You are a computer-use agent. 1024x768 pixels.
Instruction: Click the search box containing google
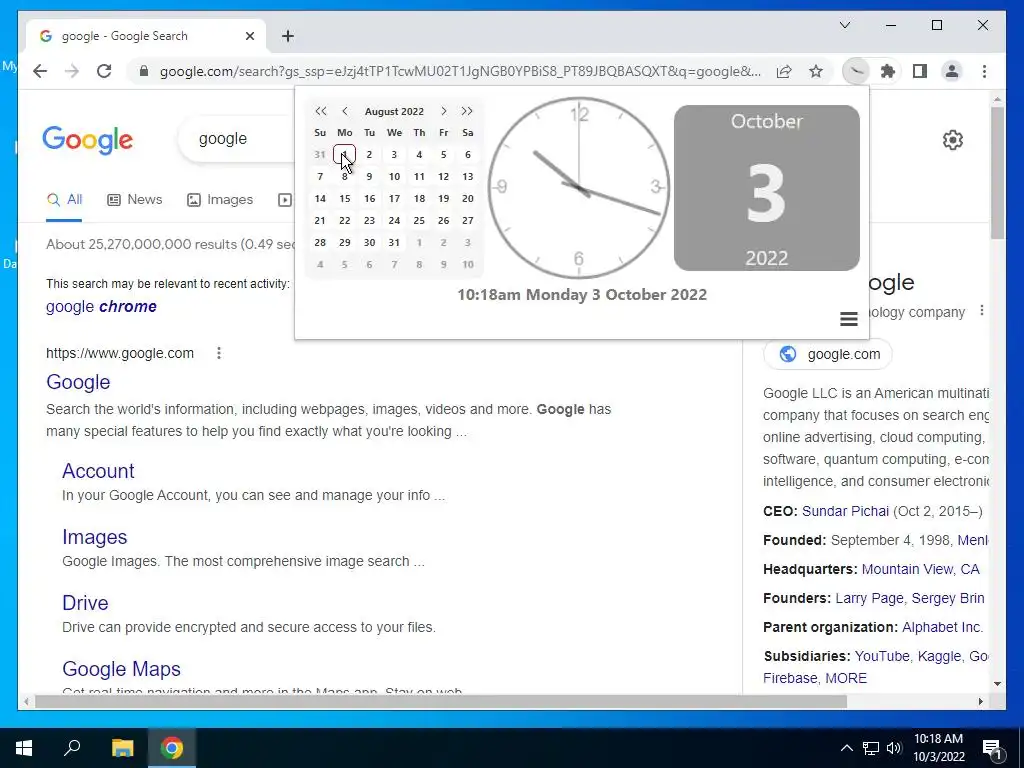coord(235,138)
